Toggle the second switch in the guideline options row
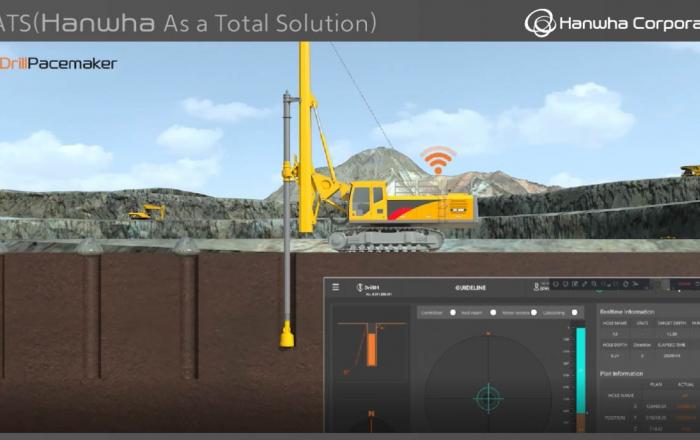This screenshot has height=440, width=700. tap(493, 313)
